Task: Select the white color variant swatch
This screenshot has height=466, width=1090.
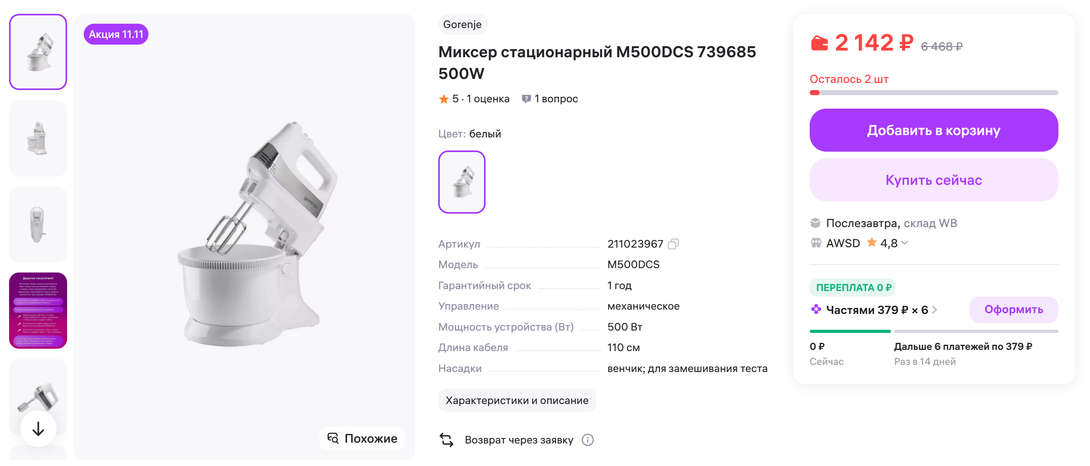Action: point(462,182)
